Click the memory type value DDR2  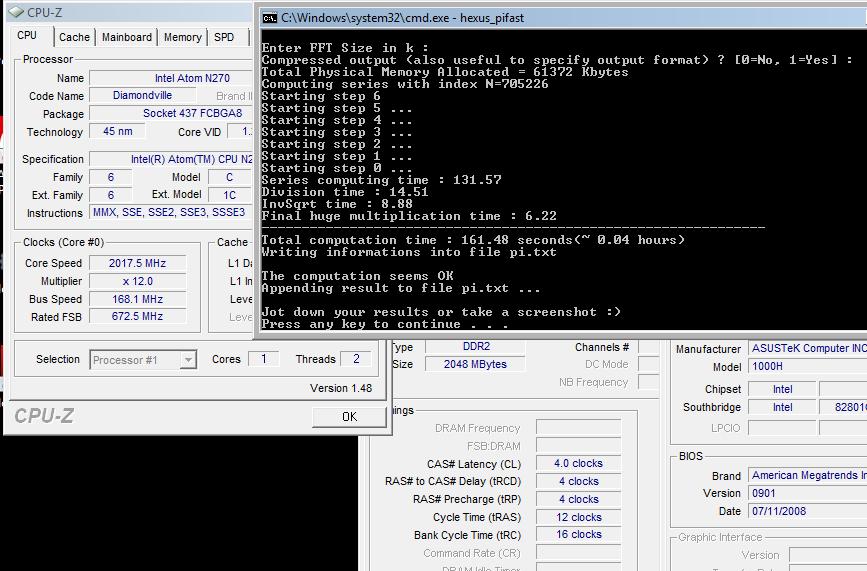476,347
